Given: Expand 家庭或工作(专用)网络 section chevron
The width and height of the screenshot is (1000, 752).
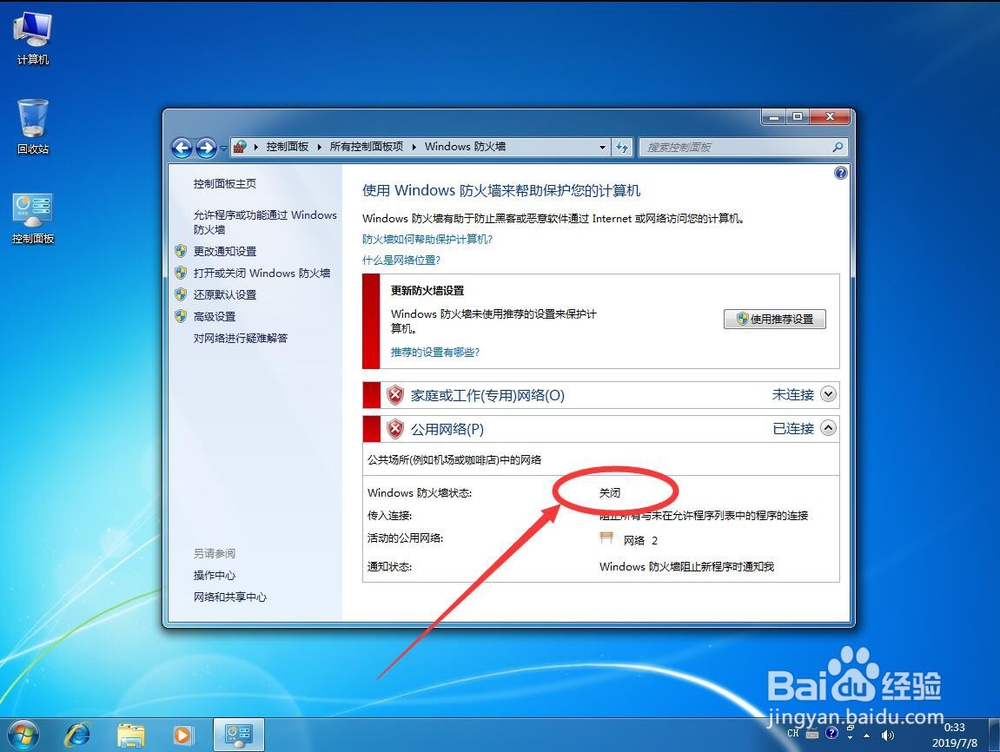Looking at the screenshot, I should [x=828, y=394].
